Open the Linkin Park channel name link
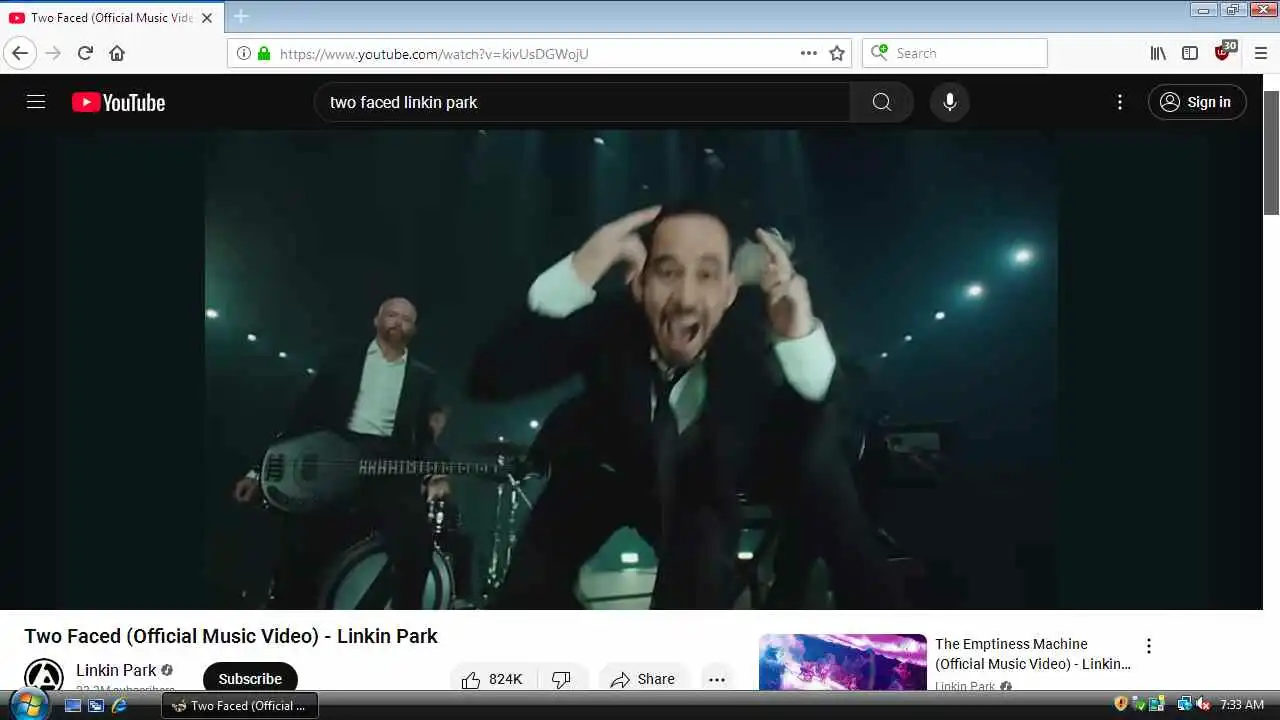 116,670
